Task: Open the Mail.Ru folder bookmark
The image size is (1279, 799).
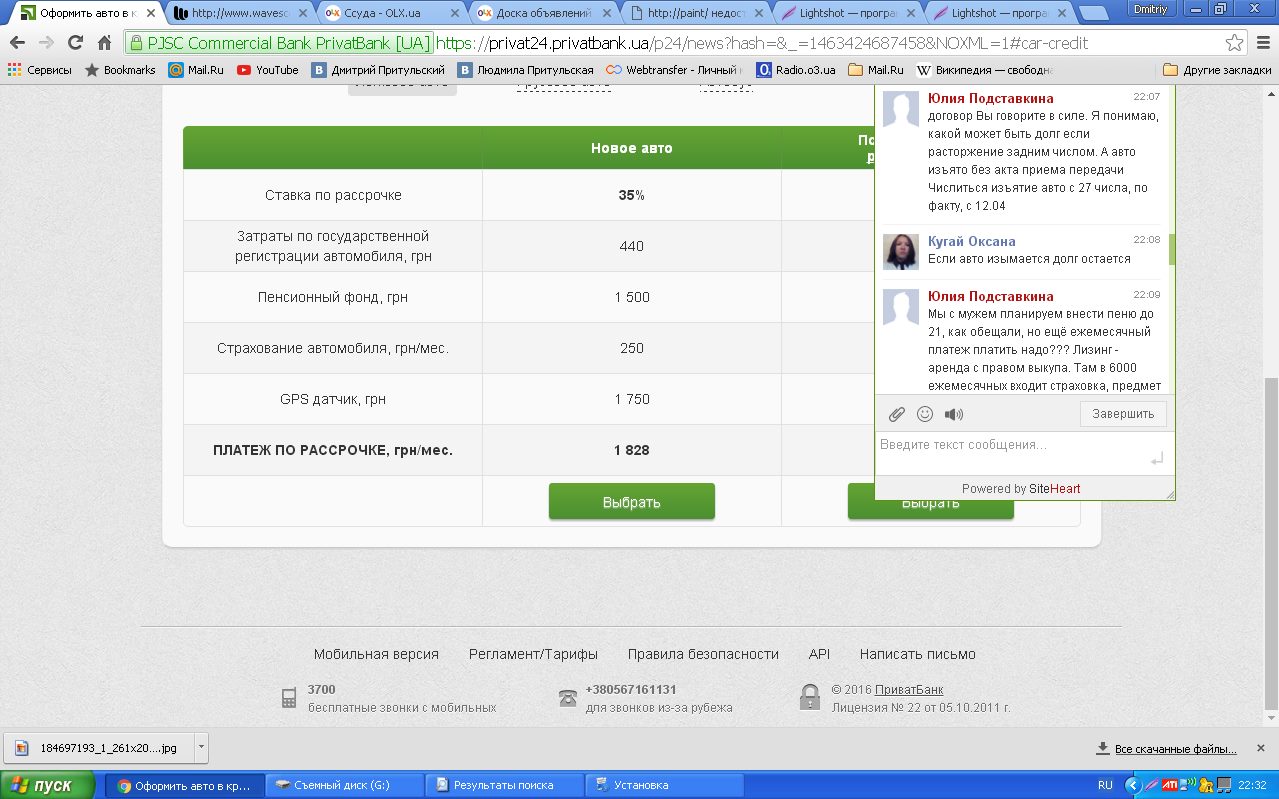Action: tap(876, 70)
